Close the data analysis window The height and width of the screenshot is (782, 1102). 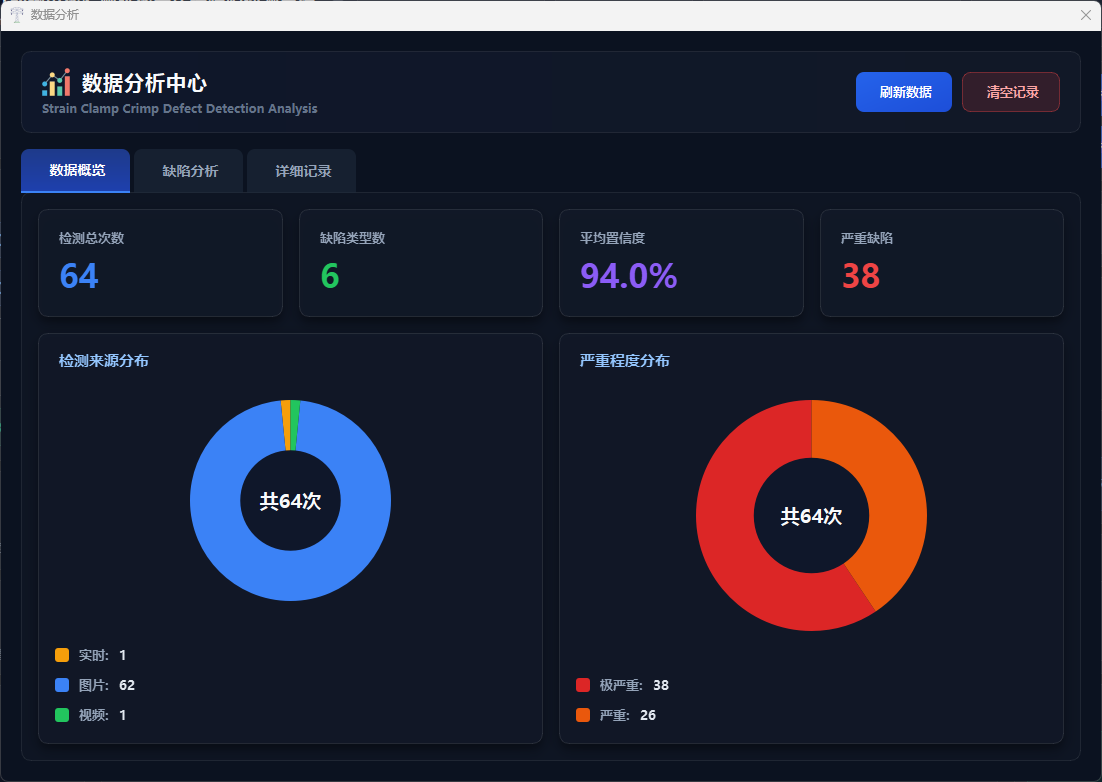click(1085, 15)
